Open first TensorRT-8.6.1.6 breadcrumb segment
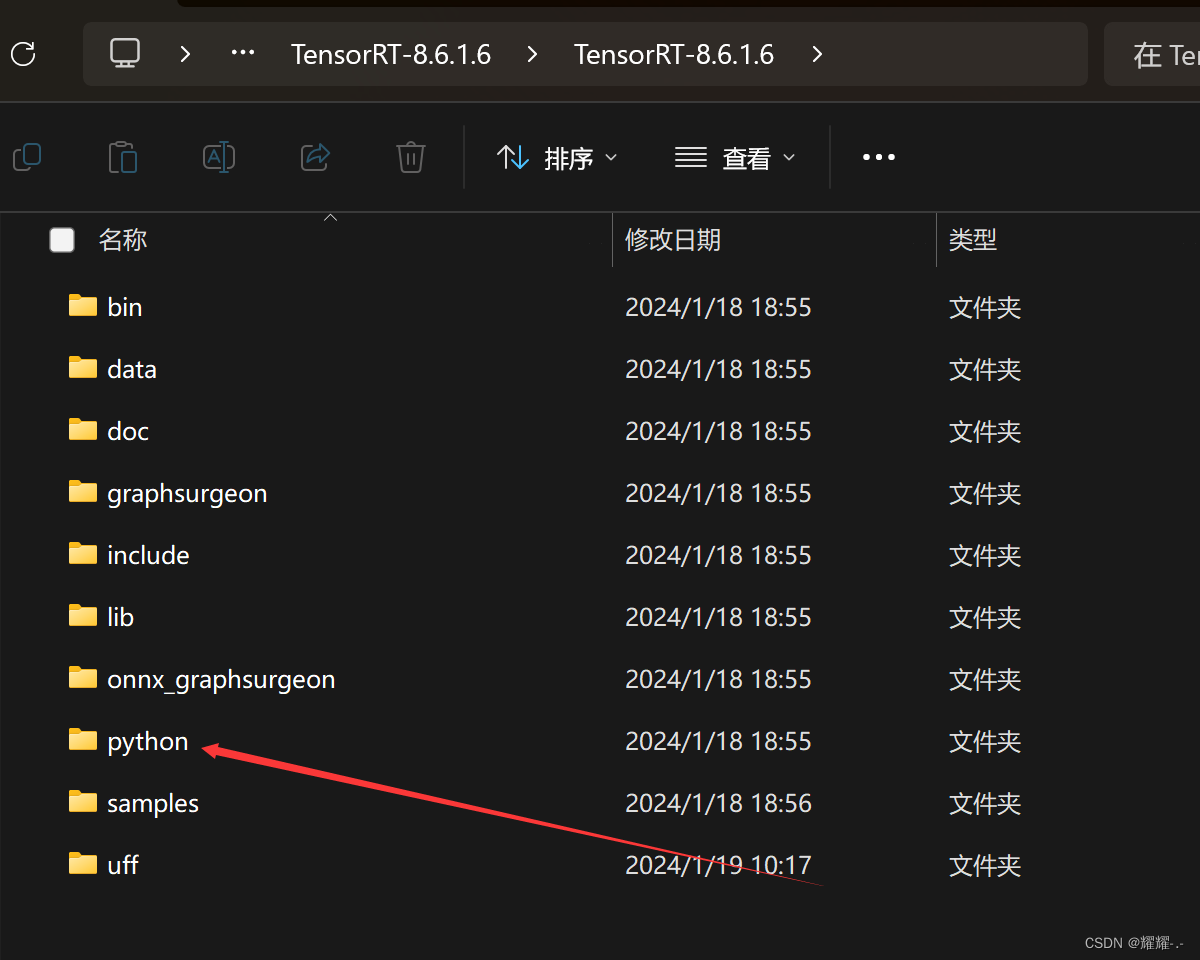The height and width of the screenshot is (960, 1200). tap(391, 54)
